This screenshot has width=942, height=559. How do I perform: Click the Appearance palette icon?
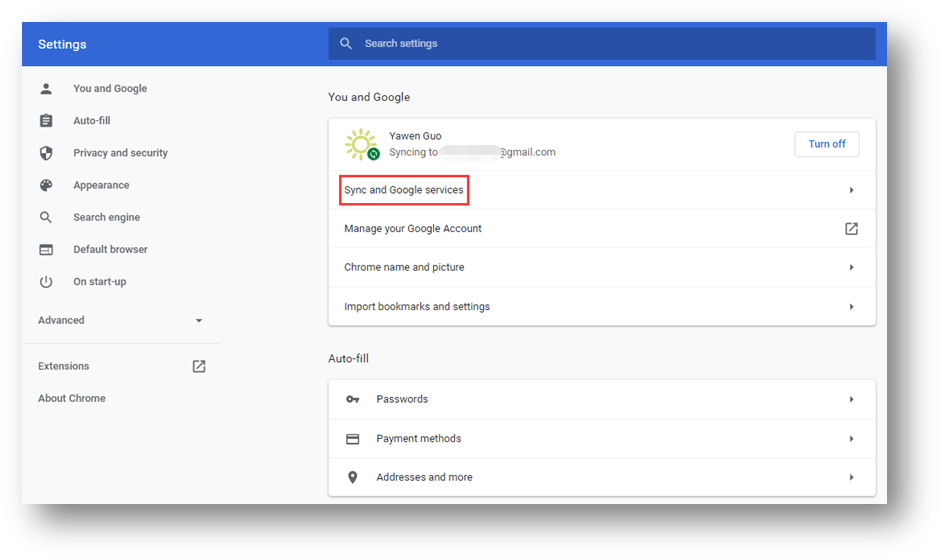pyautogui.click(x=46, y=185)
